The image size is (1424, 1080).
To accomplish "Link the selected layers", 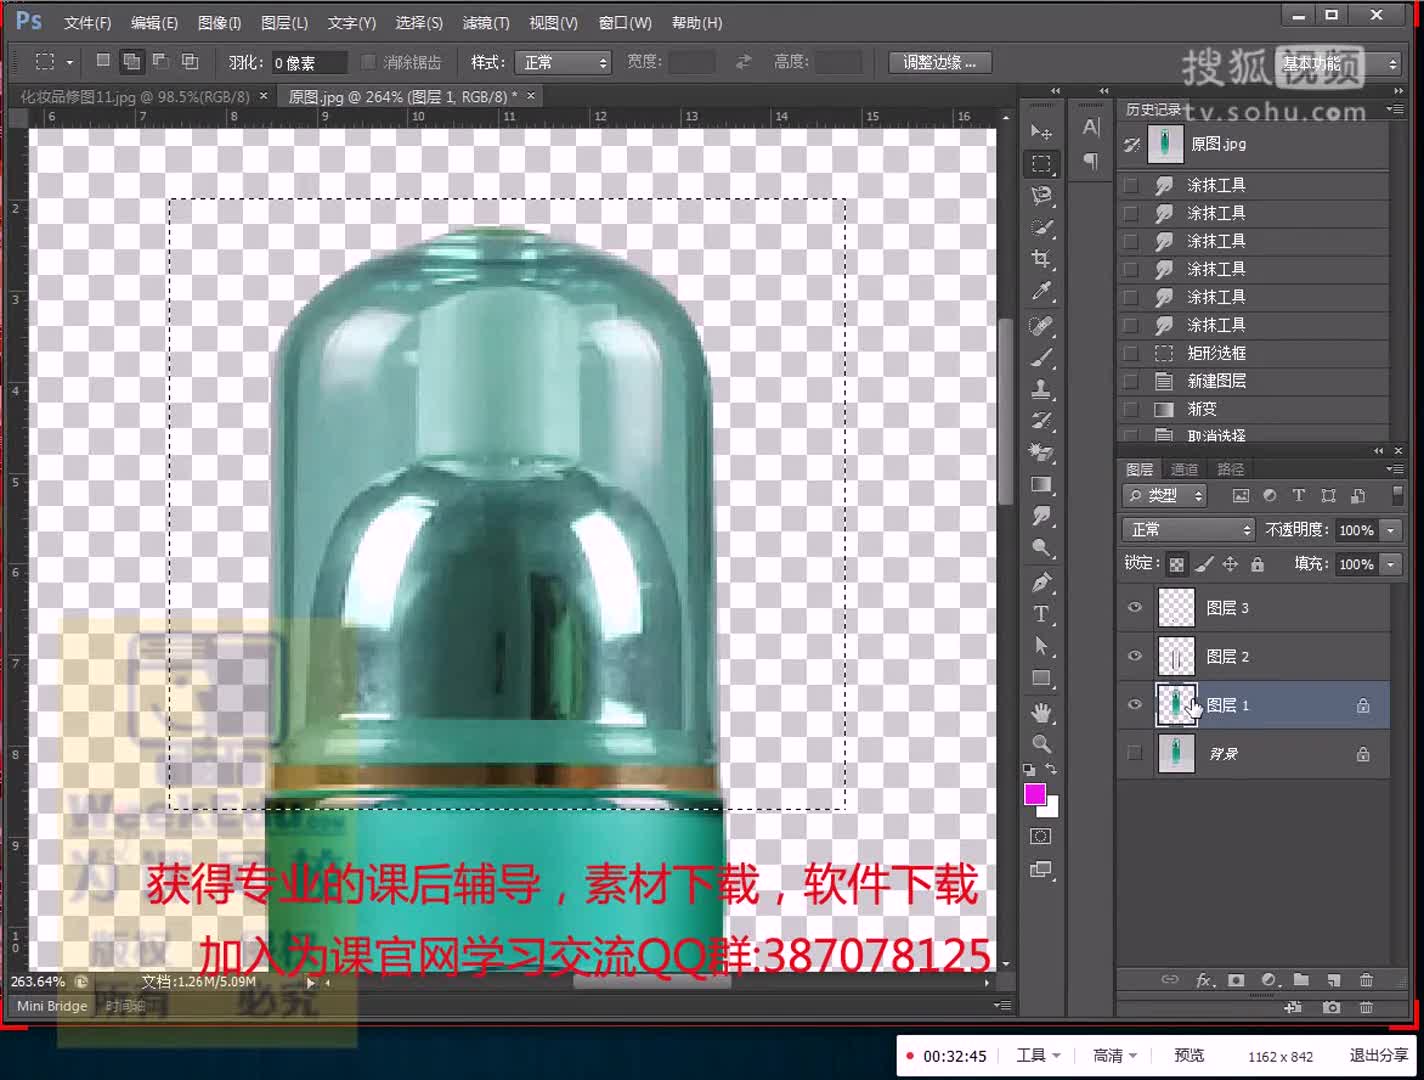I will pos(1169,980).
